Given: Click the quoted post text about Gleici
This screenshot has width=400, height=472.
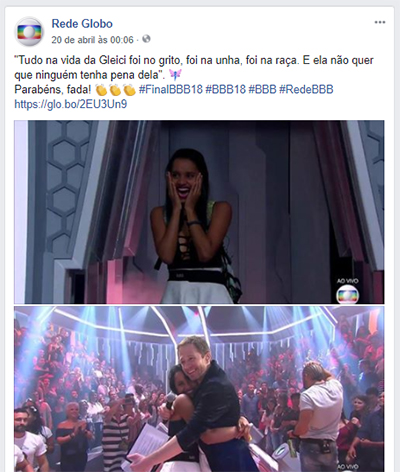Looking at the screenshot, I should (194, 67).
